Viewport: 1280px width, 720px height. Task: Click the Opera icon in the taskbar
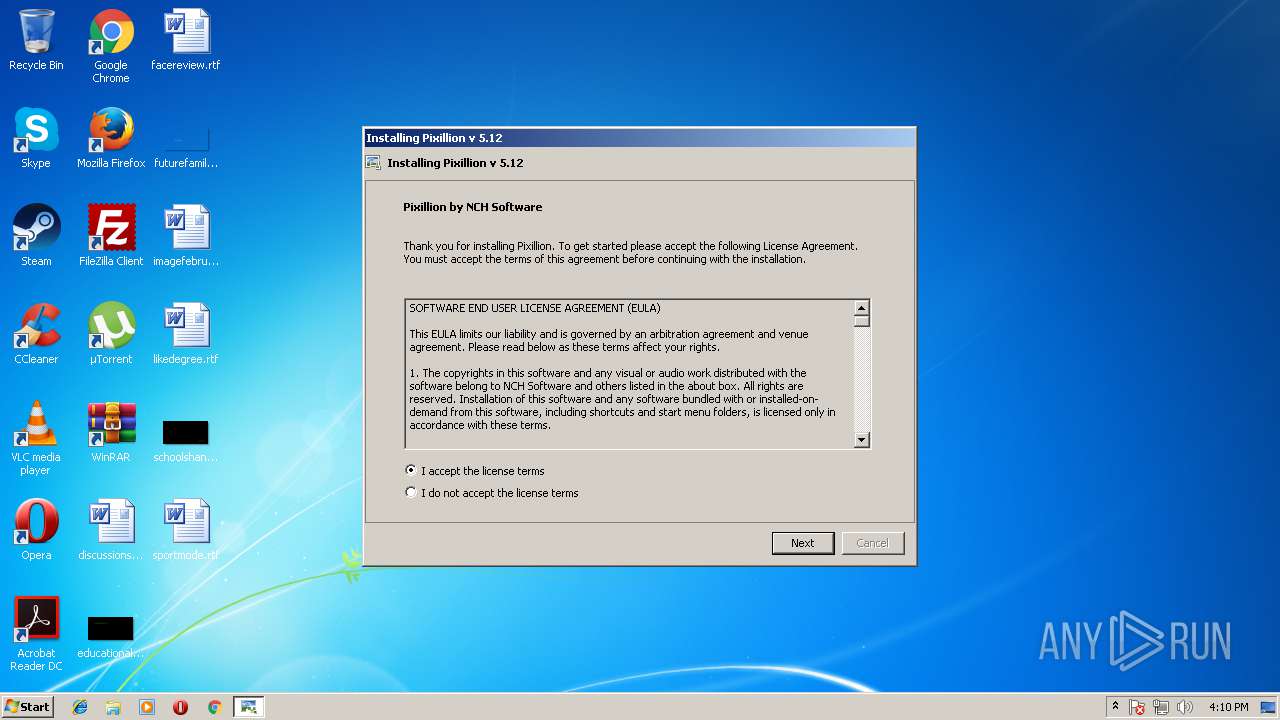click(181, 707)
